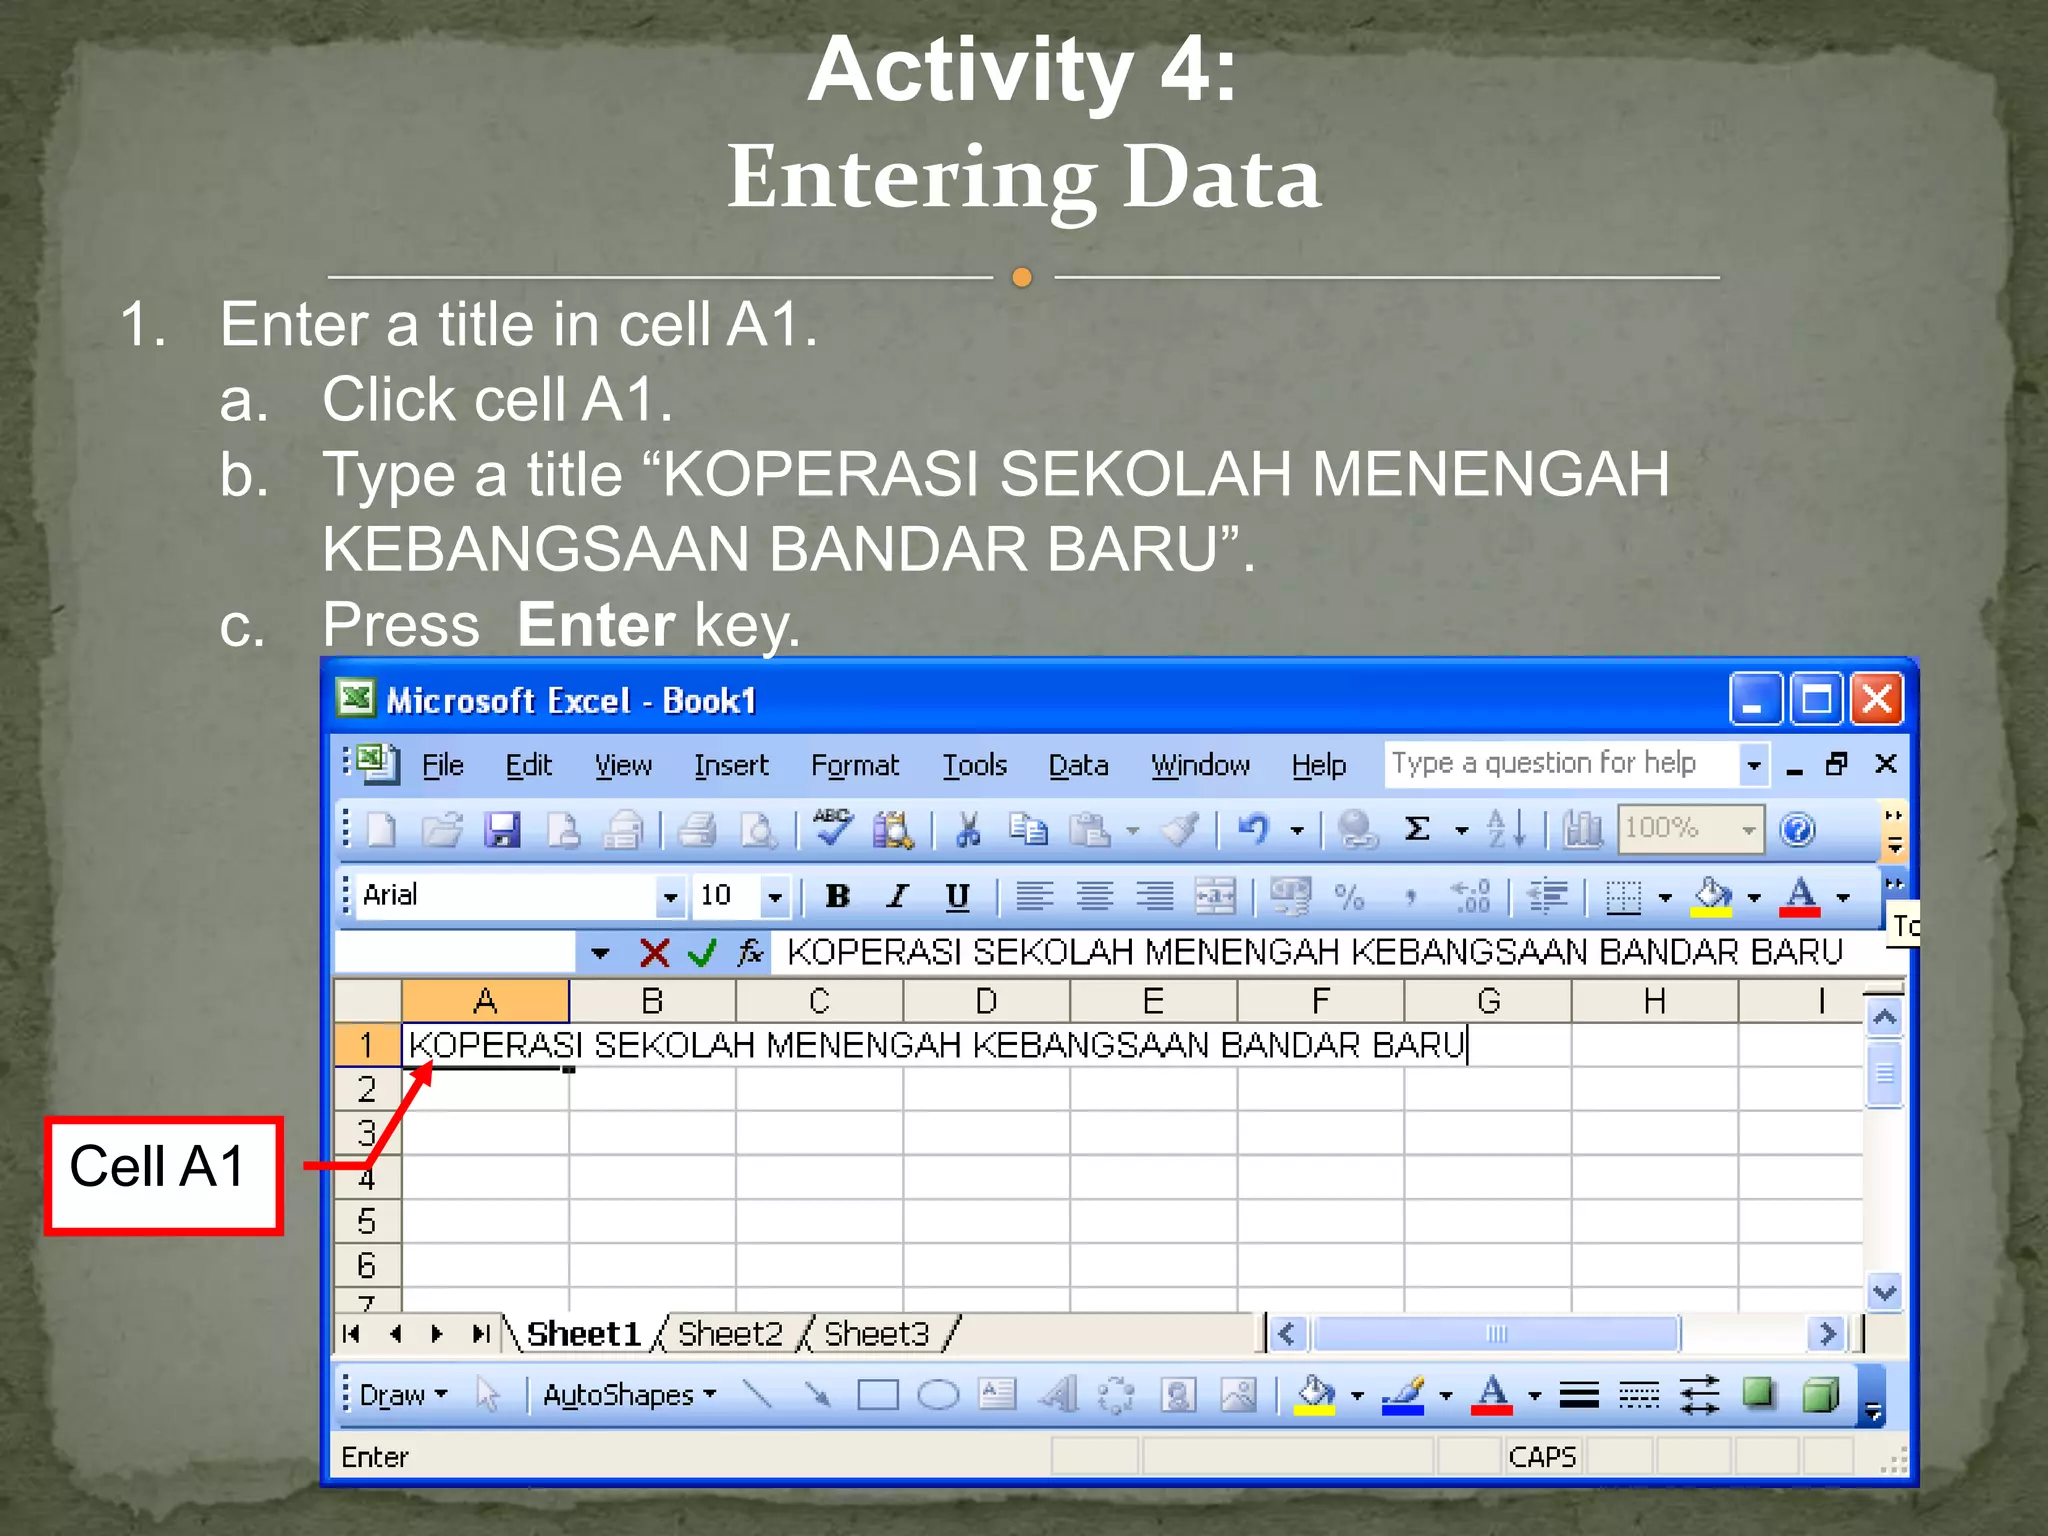Select column B header
This screenshot has height=1536, width=2048.
pos(652,1001)
